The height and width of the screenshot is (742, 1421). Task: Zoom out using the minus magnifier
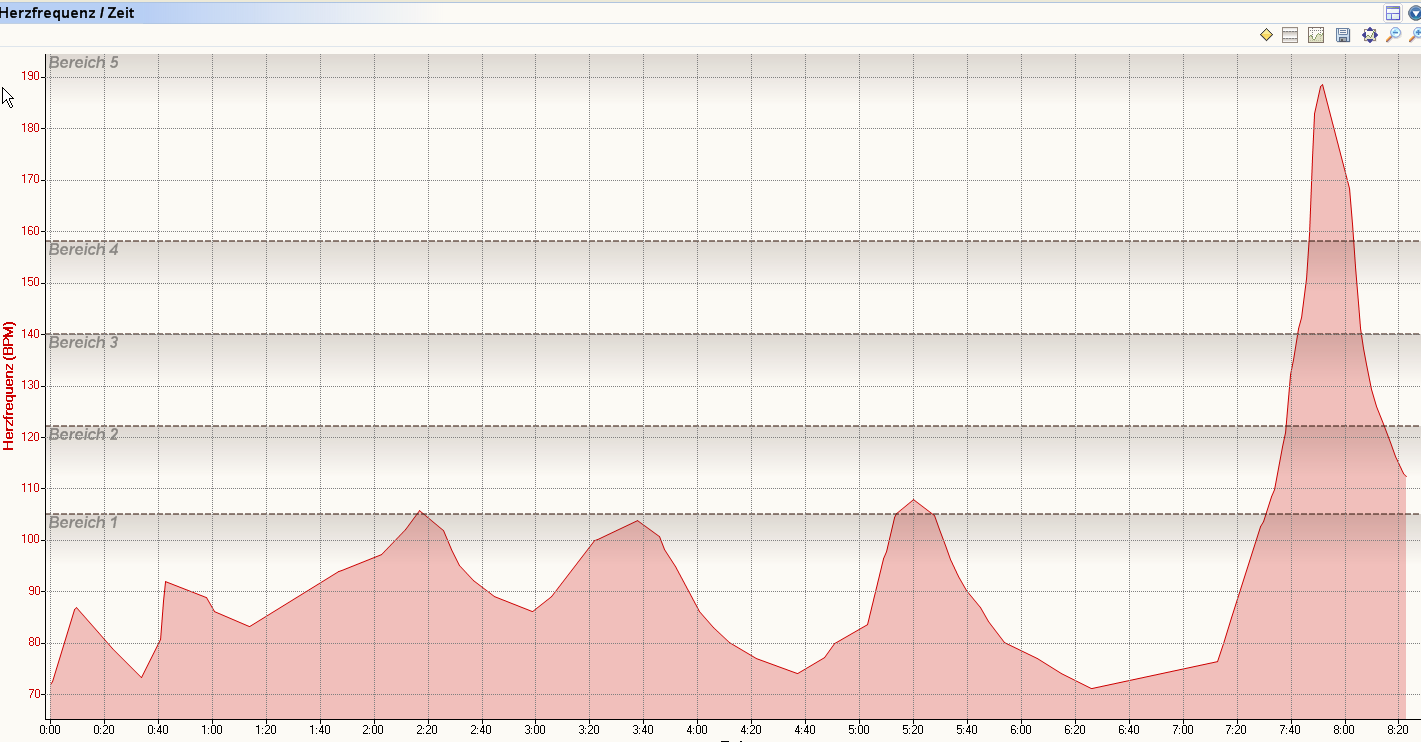[1394, 35]
